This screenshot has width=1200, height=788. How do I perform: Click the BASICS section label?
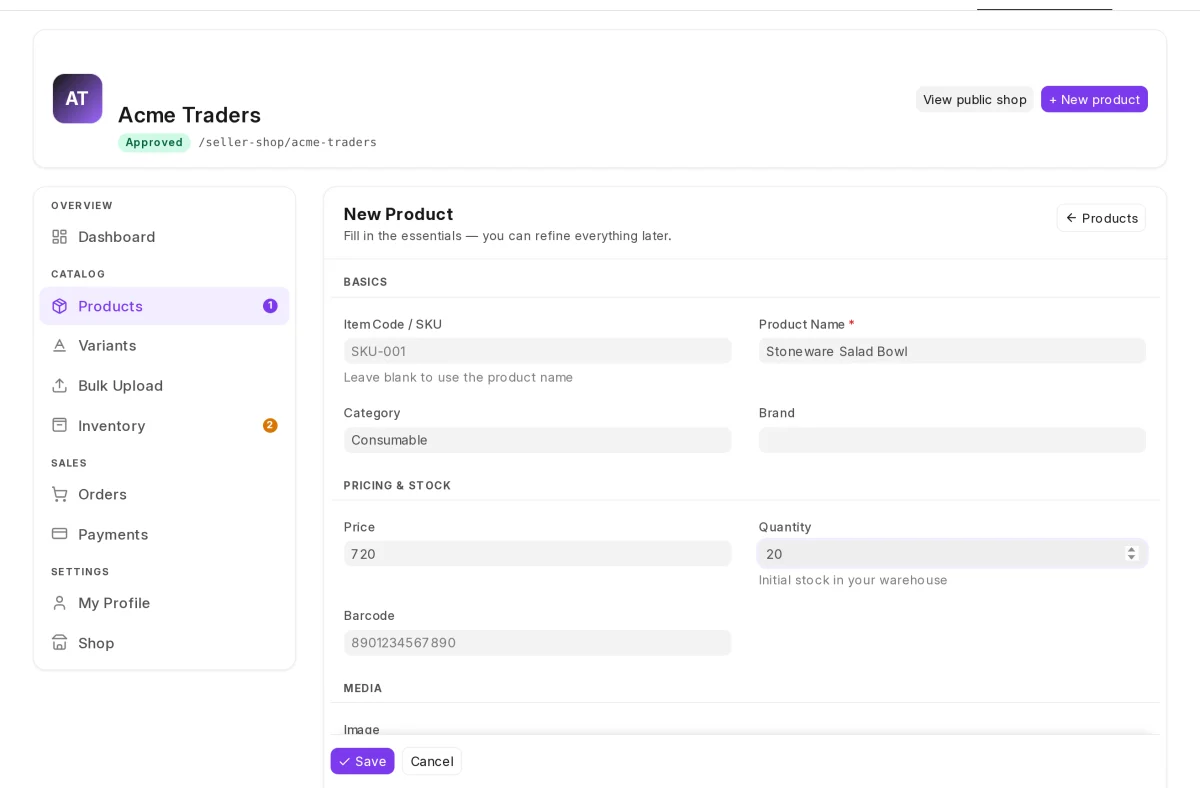tap(365, 282)
